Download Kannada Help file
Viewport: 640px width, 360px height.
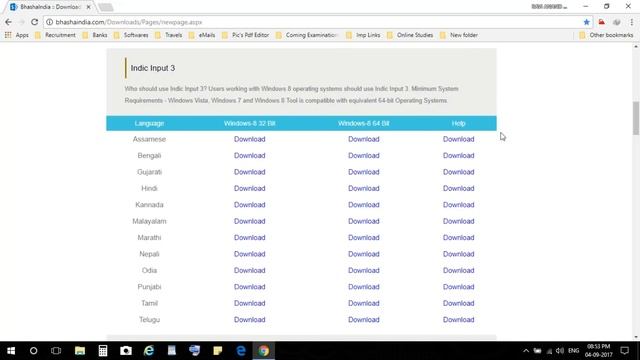pyautogui.click(x=458, y=205)
